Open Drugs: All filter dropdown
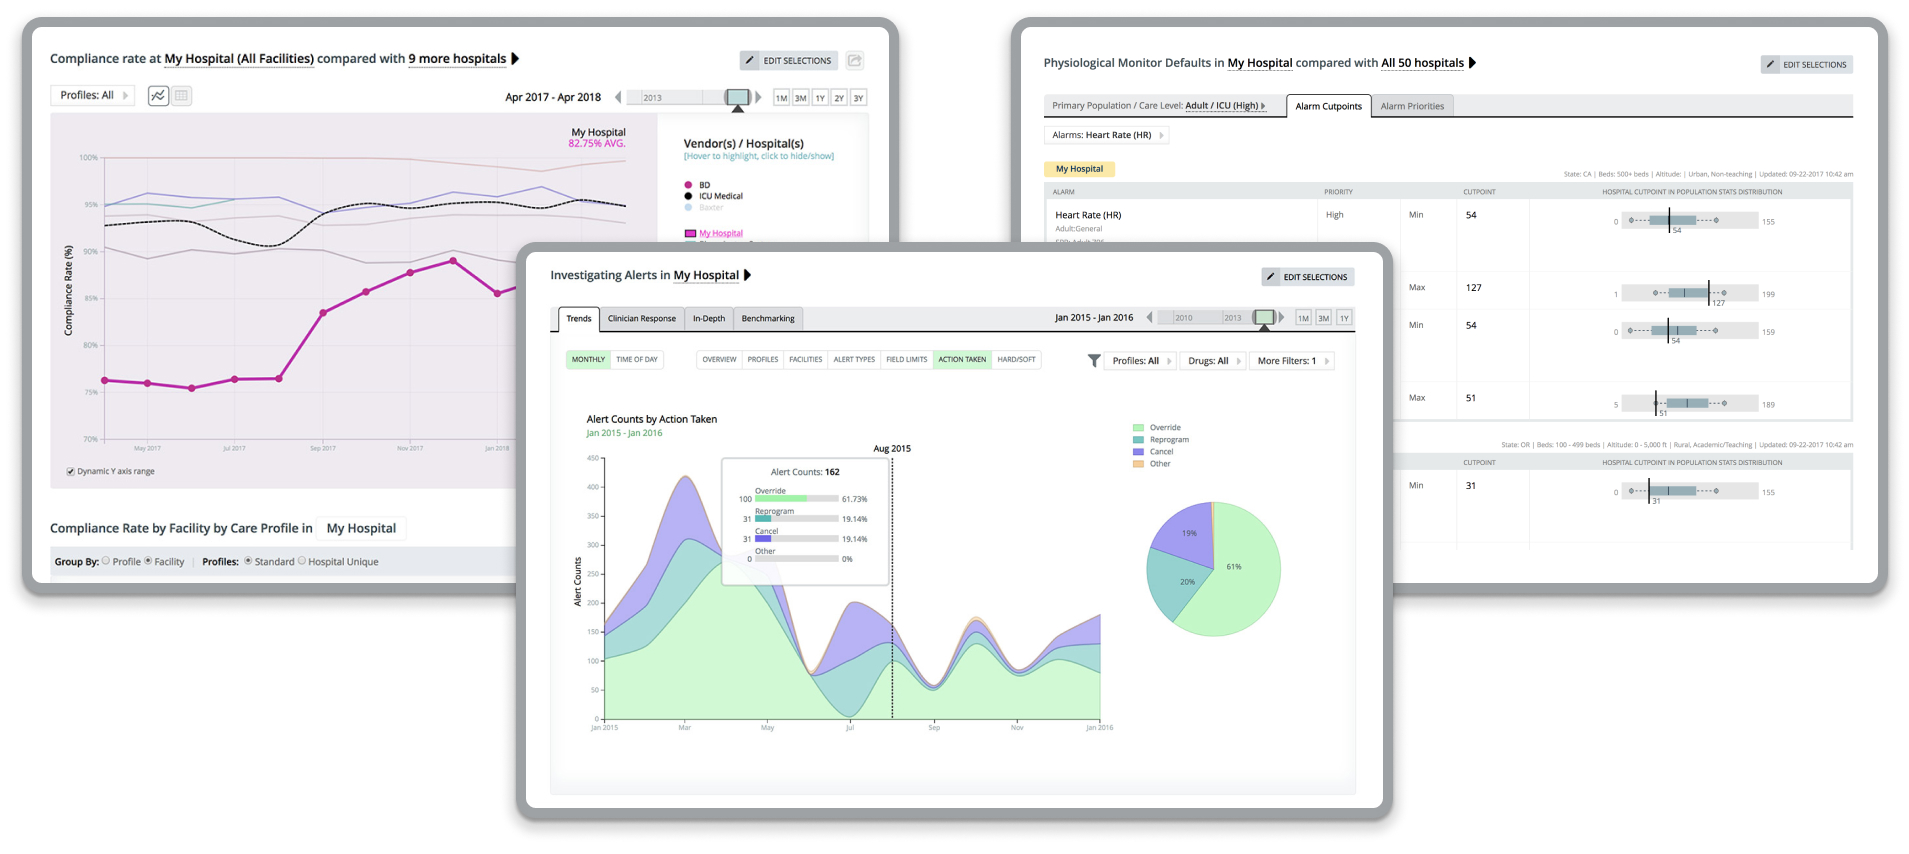The height and width of the screenshot is (854, 1909). coord(1213,361)
